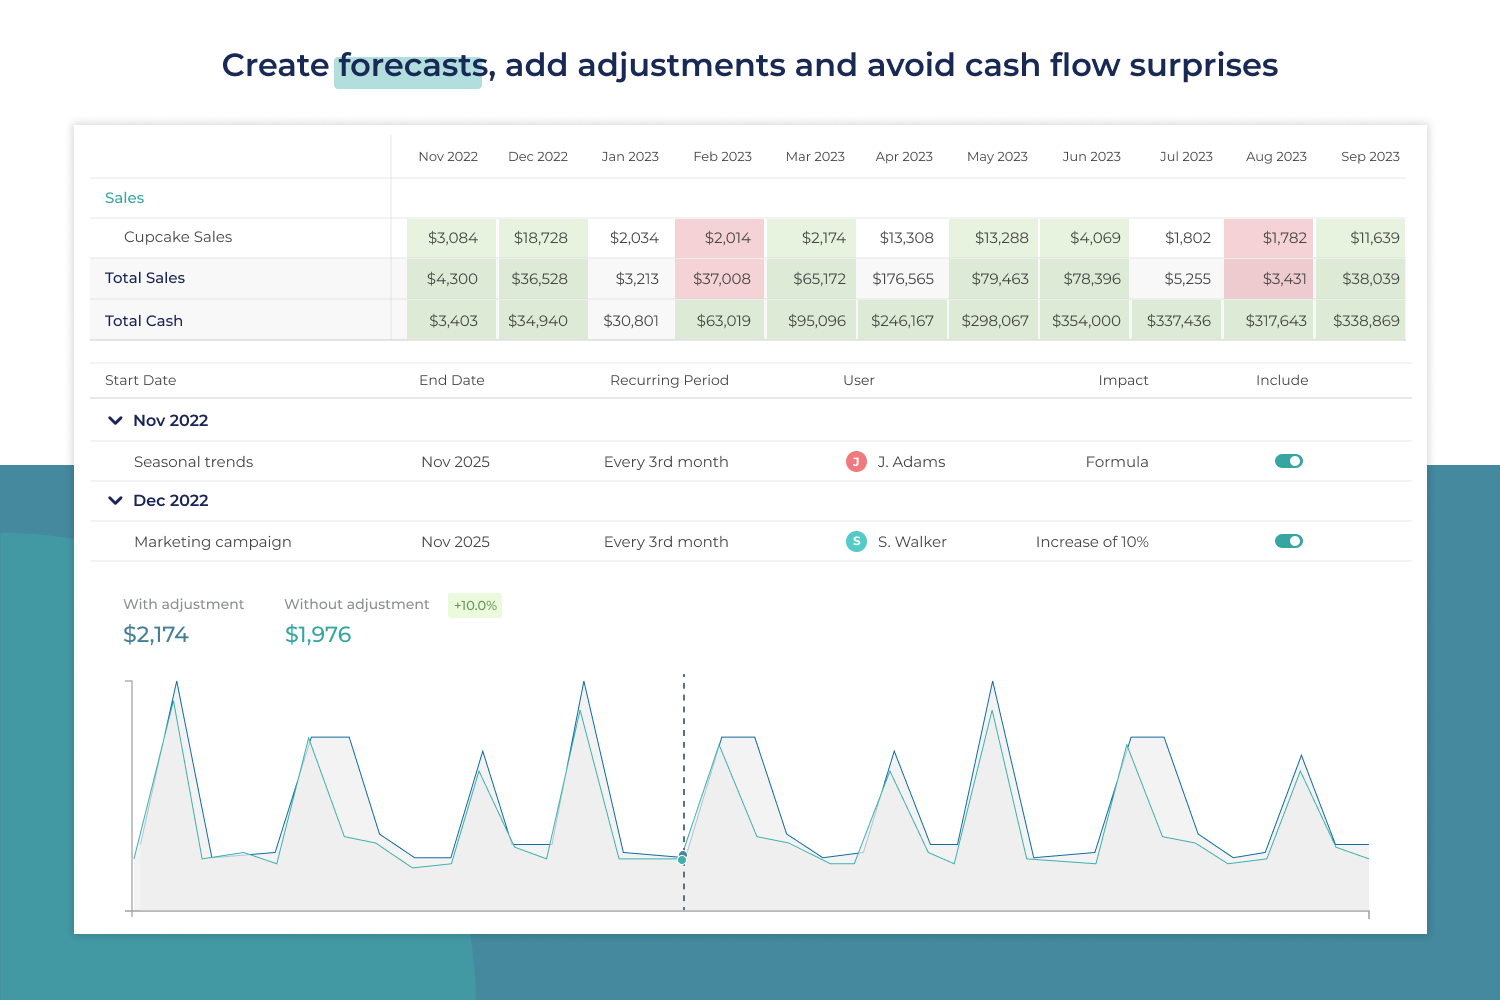
Task: Open the Seasonal trends adjustment row
Action: [x=751, y=461]
